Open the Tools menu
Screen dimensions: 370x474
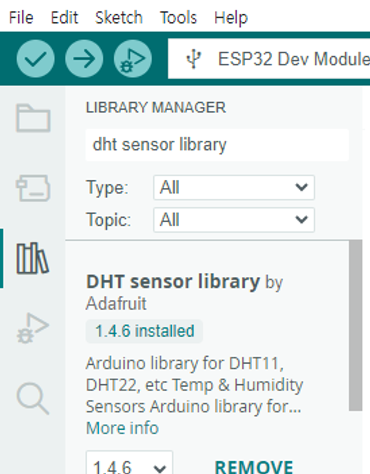[x=178, y=17]
